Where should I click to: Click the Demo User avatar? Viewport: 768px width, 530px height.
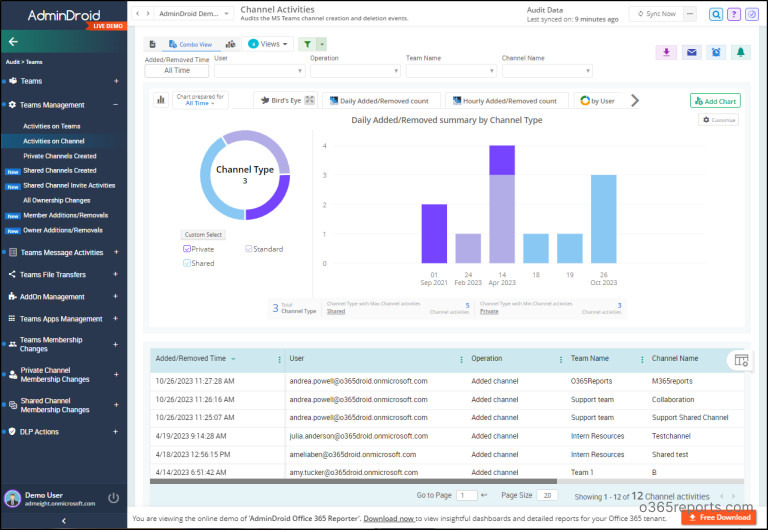[x=12, y=499]
